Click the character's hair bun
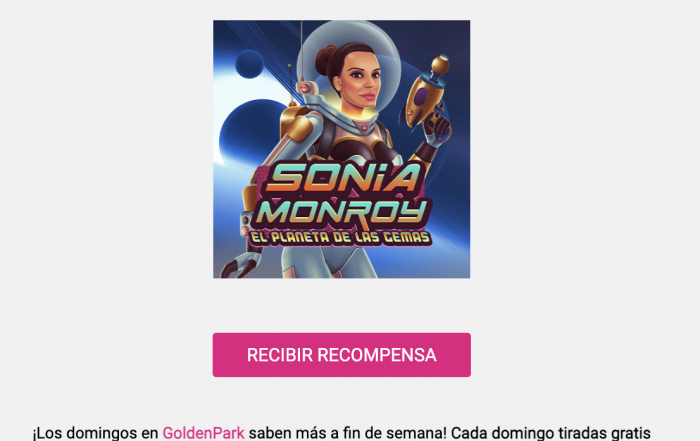 pyautogui.click(x=325, y=60)
